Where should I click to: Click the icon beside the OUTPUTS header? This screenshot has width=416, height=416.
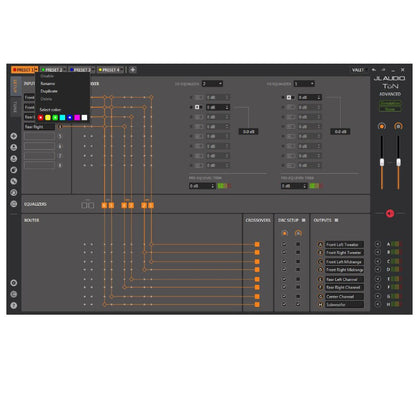pos(336,220)
